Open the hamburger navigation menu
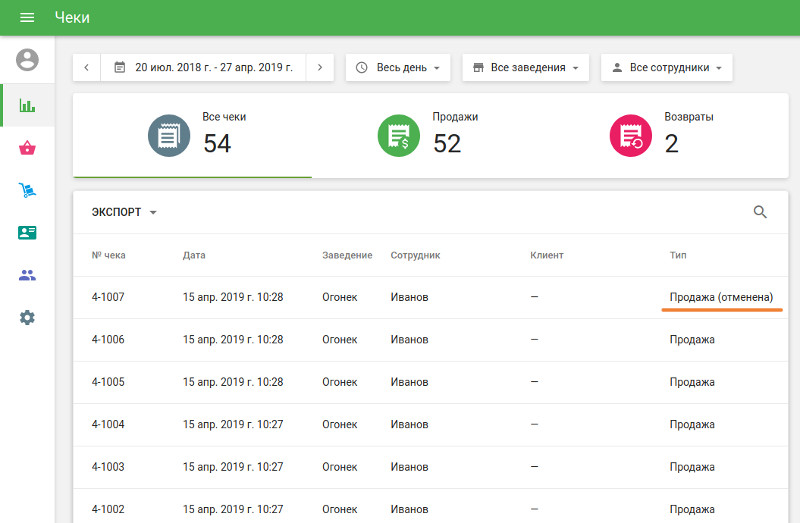This screenshot has height=523, width=800. point(27,18)
